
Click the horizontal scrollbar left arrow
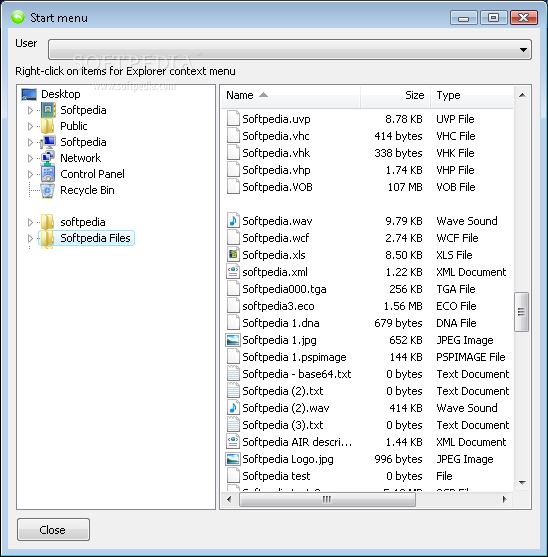(229, 499)
